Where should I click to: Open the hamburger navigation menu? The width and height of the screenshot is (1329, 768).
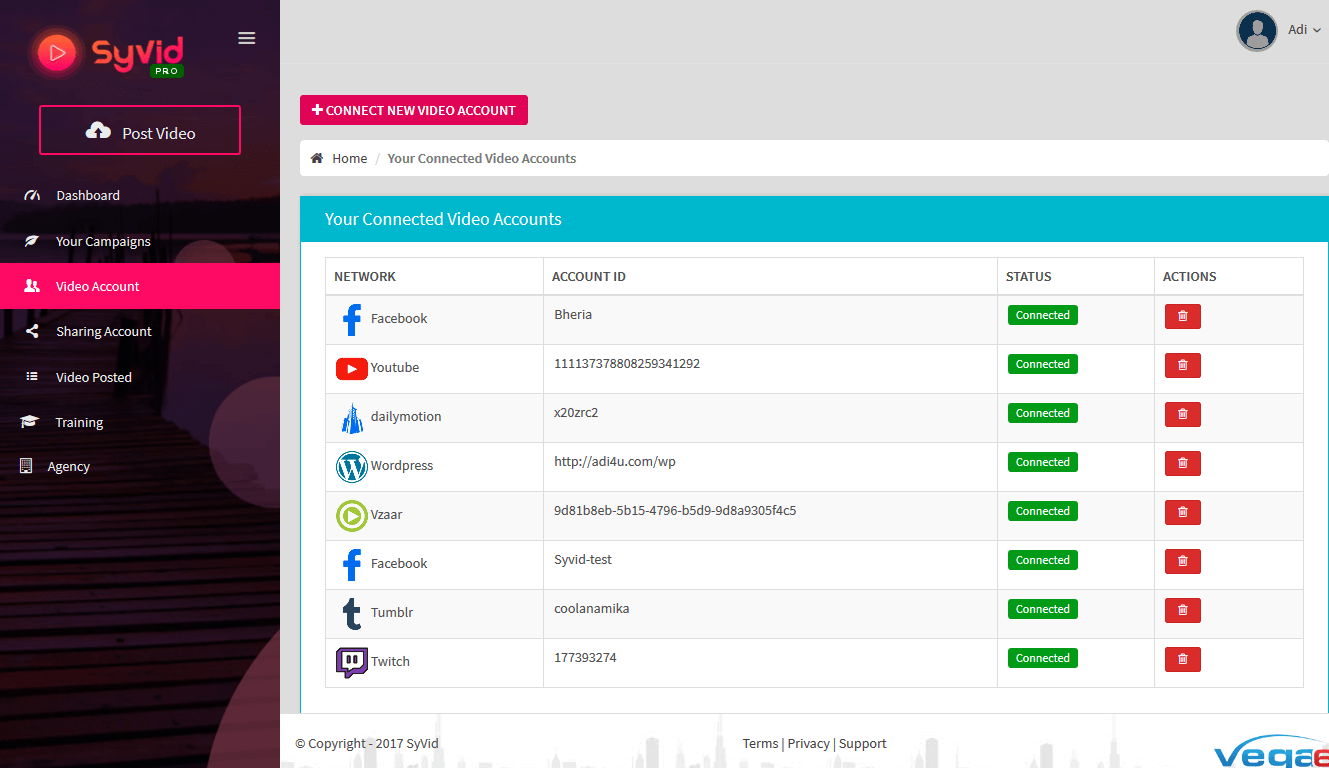246,37
